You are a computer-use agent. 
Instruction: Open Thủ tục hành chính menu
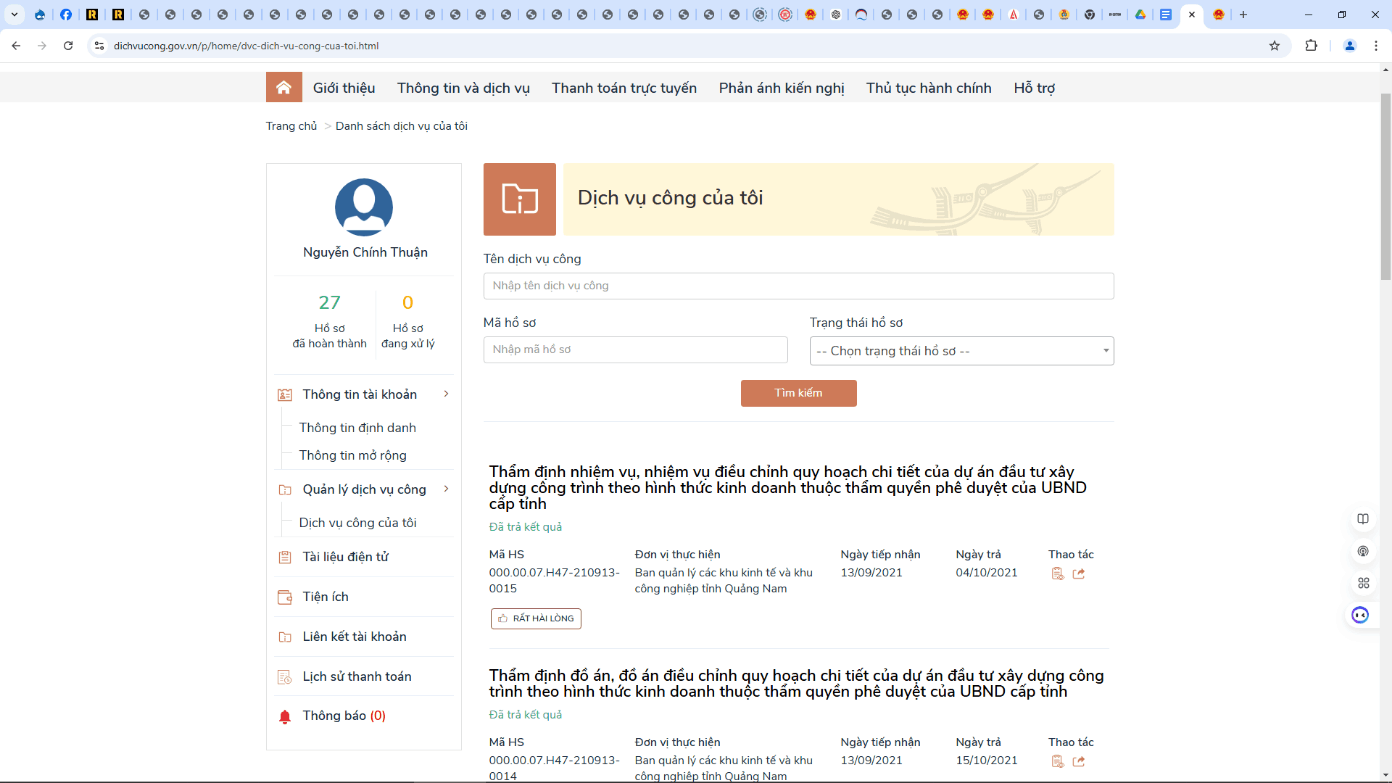(x=928, y=88)
